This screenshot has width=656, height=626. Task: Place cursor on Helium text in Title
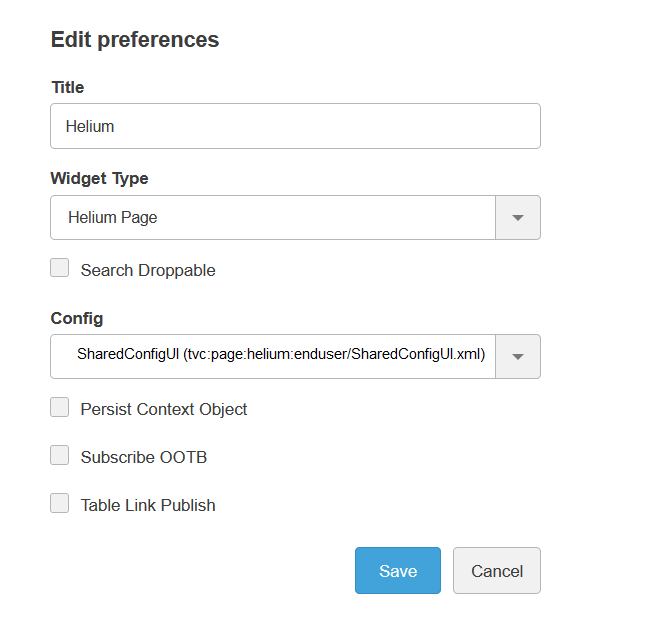point(90,126)
